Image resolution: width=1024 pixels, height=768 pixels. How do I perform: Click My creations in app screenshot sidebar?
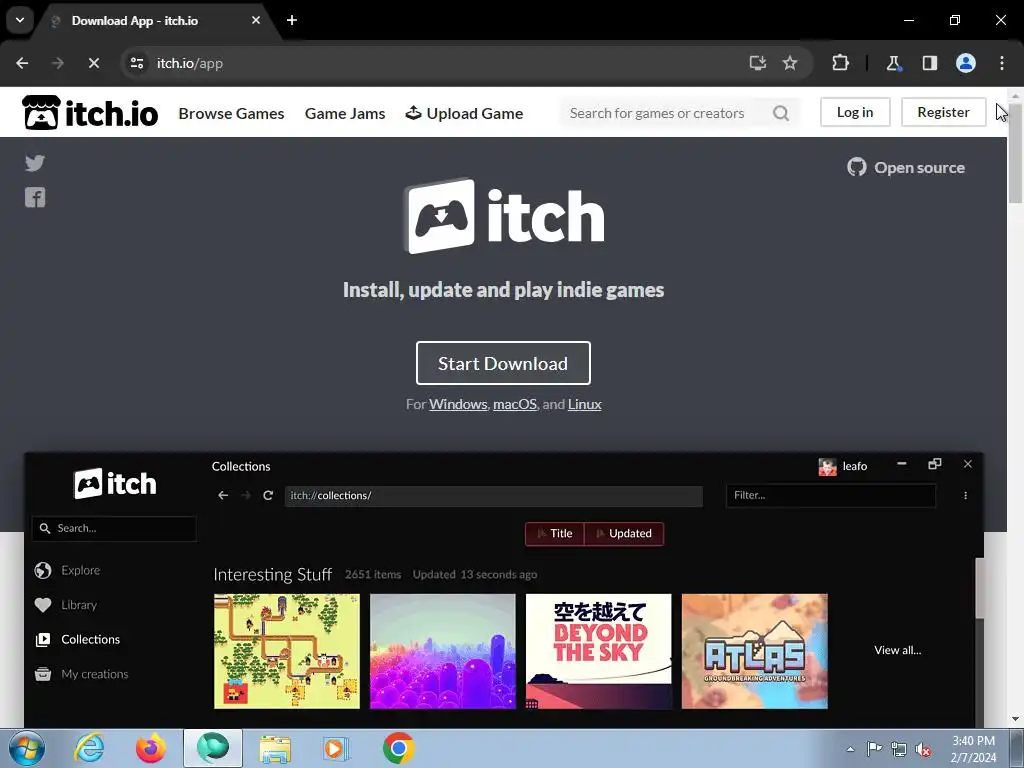[82, 674]
